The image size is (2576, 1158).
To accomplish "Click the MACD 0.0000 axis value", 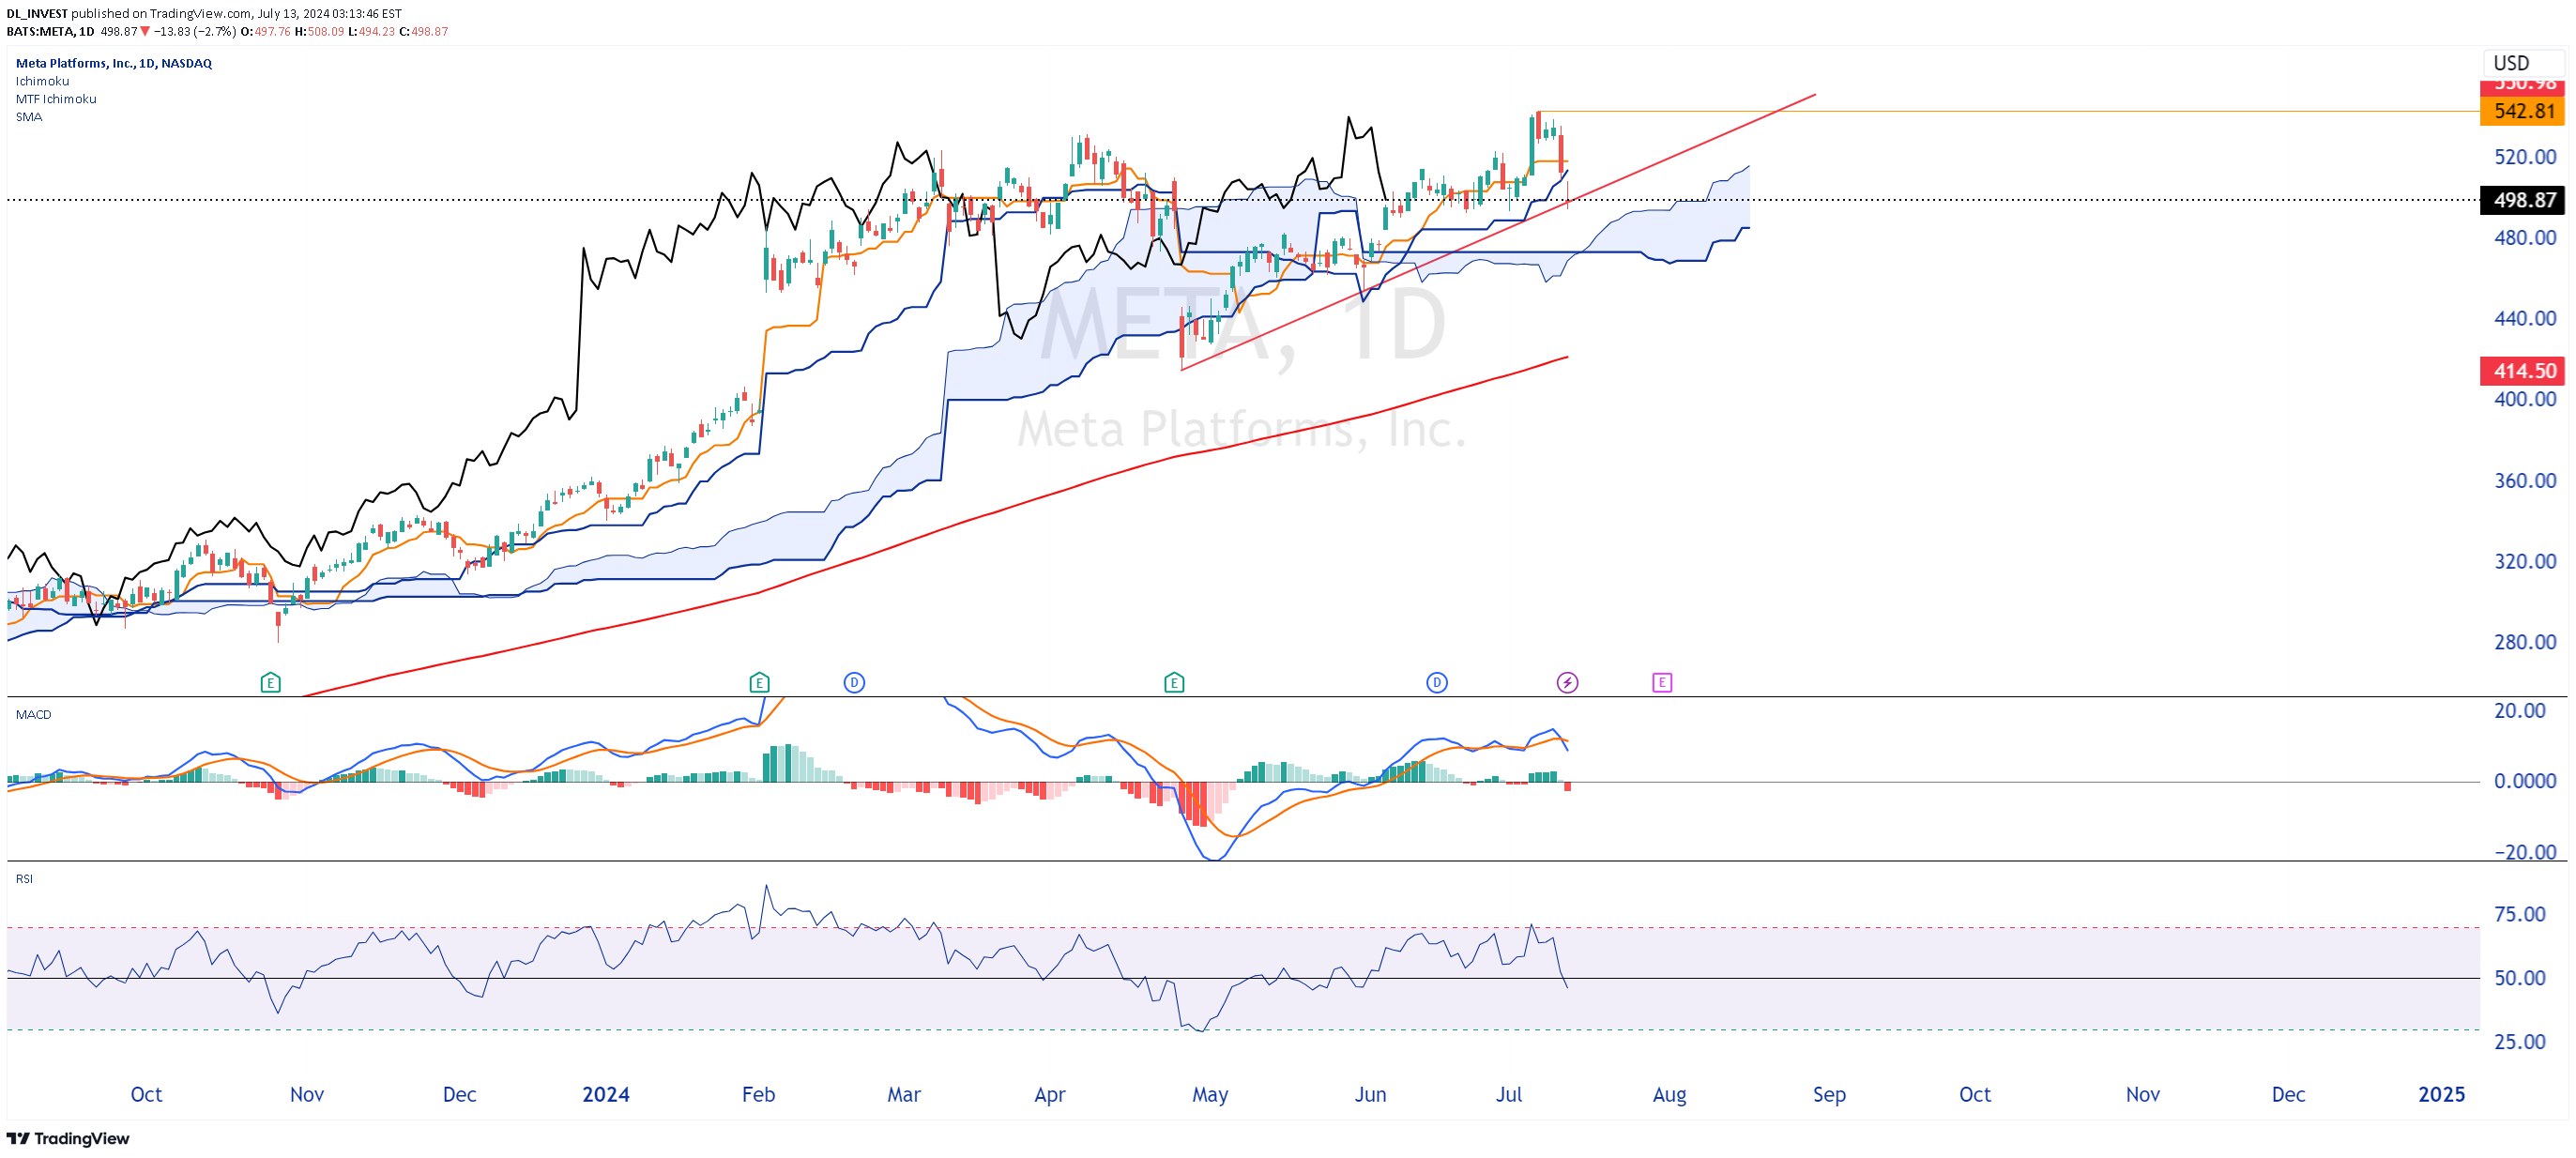I will (x=2525, y=781).
